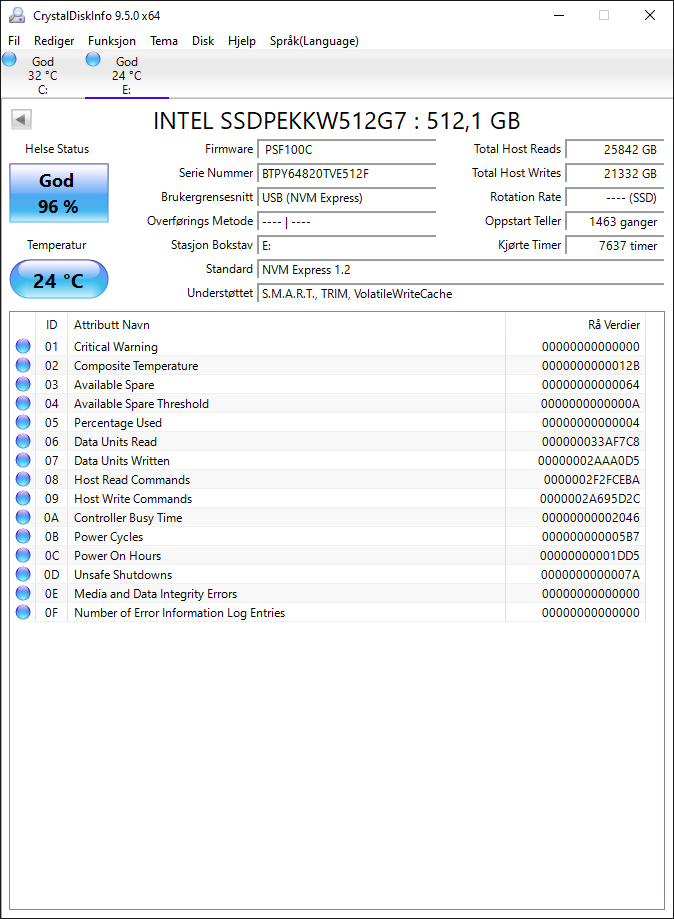Open the Fil menu
This screenshot has height=919, width=674.
coord(14,40)
